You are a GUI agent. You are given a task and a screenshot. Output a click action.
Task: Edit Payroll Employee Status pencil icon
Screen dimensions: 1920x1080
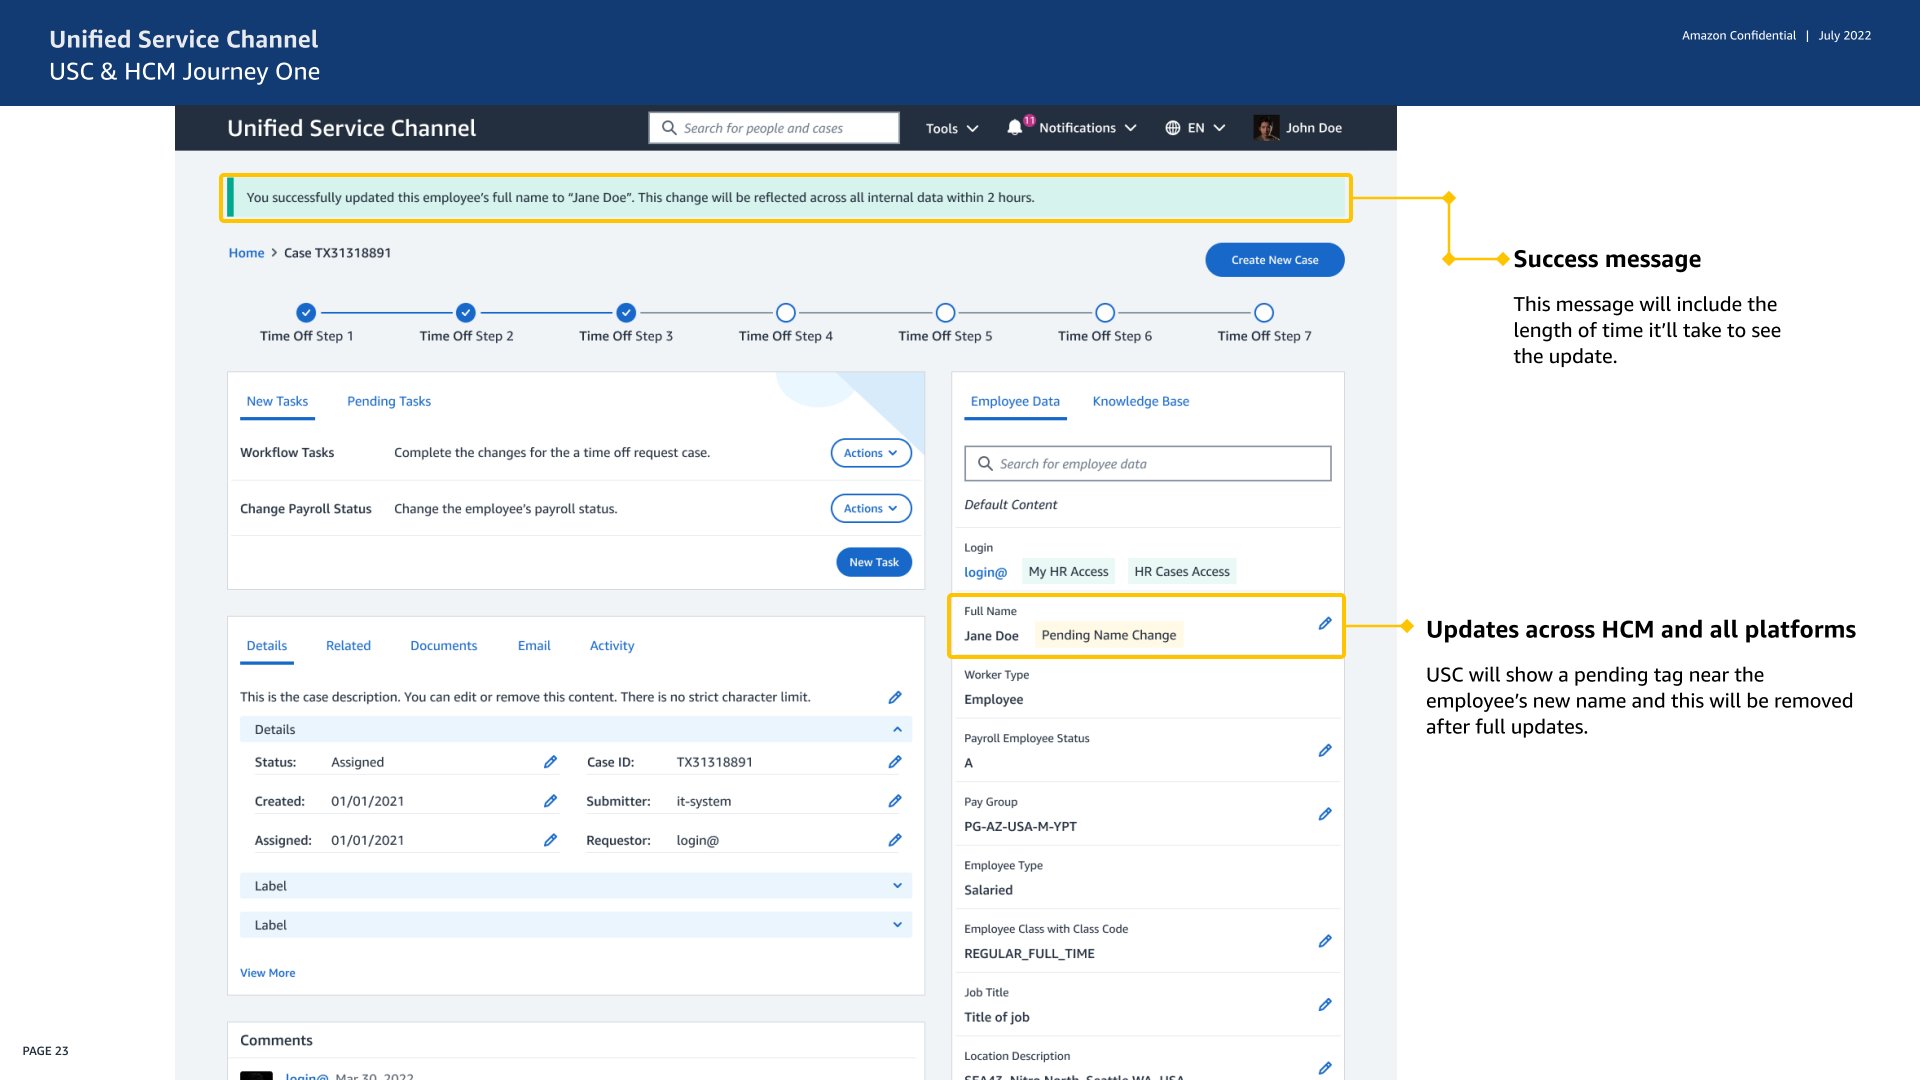tap(1325, 751)
